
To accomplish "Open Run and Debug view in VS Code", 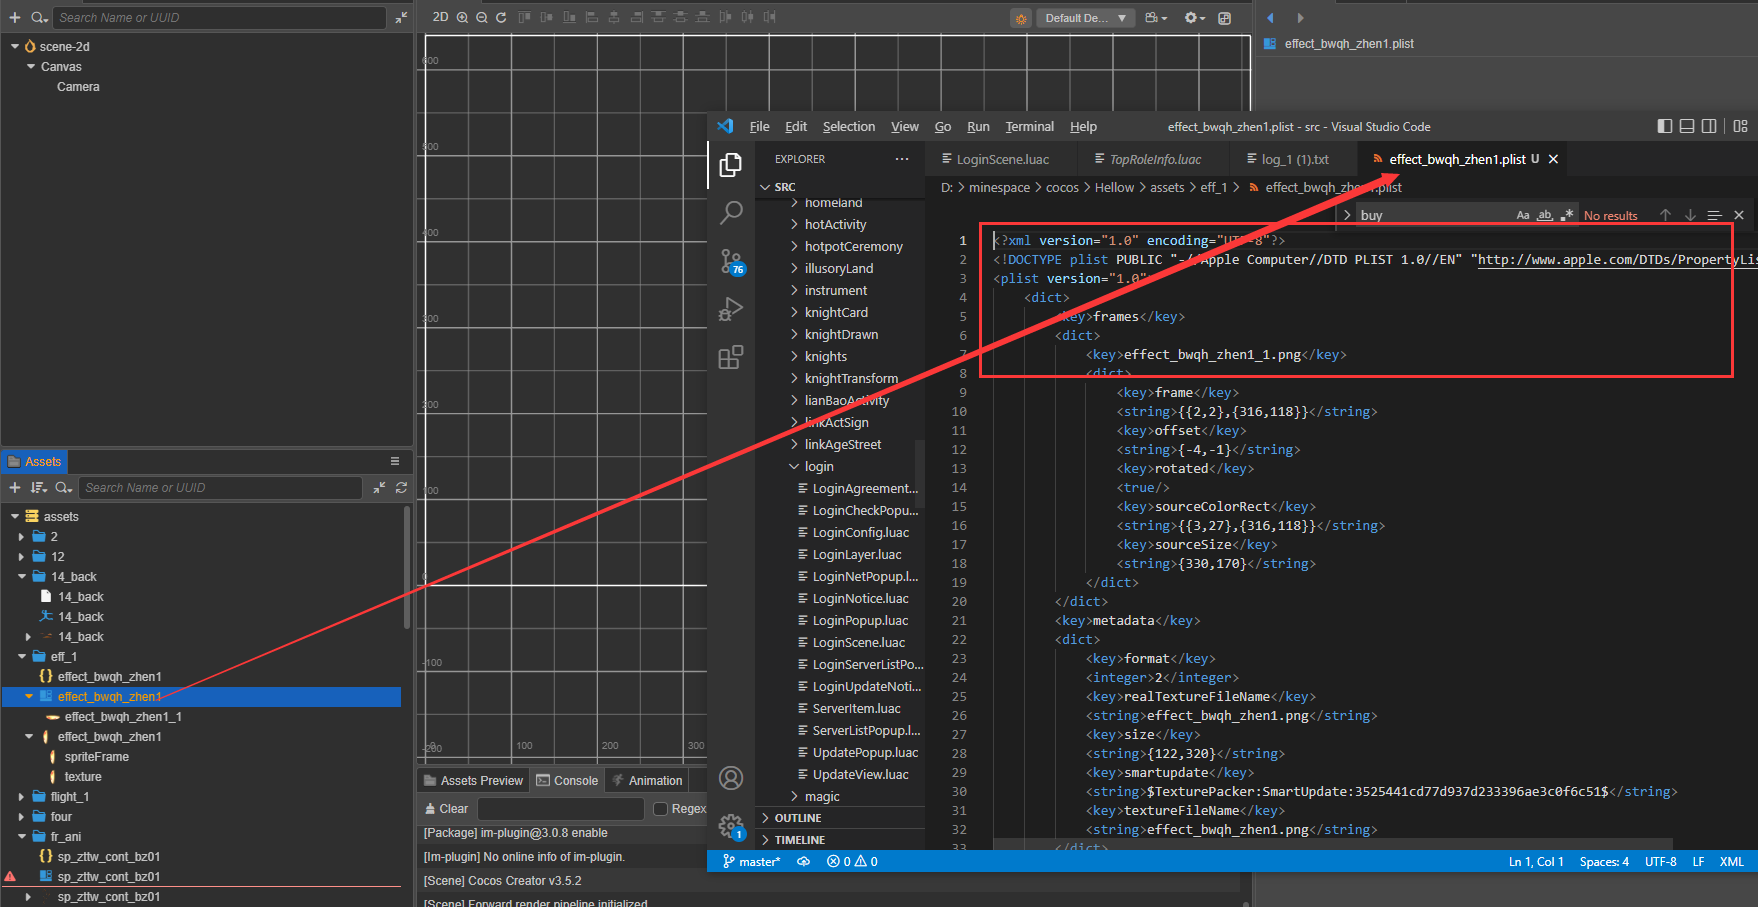I will click(731, 309).
